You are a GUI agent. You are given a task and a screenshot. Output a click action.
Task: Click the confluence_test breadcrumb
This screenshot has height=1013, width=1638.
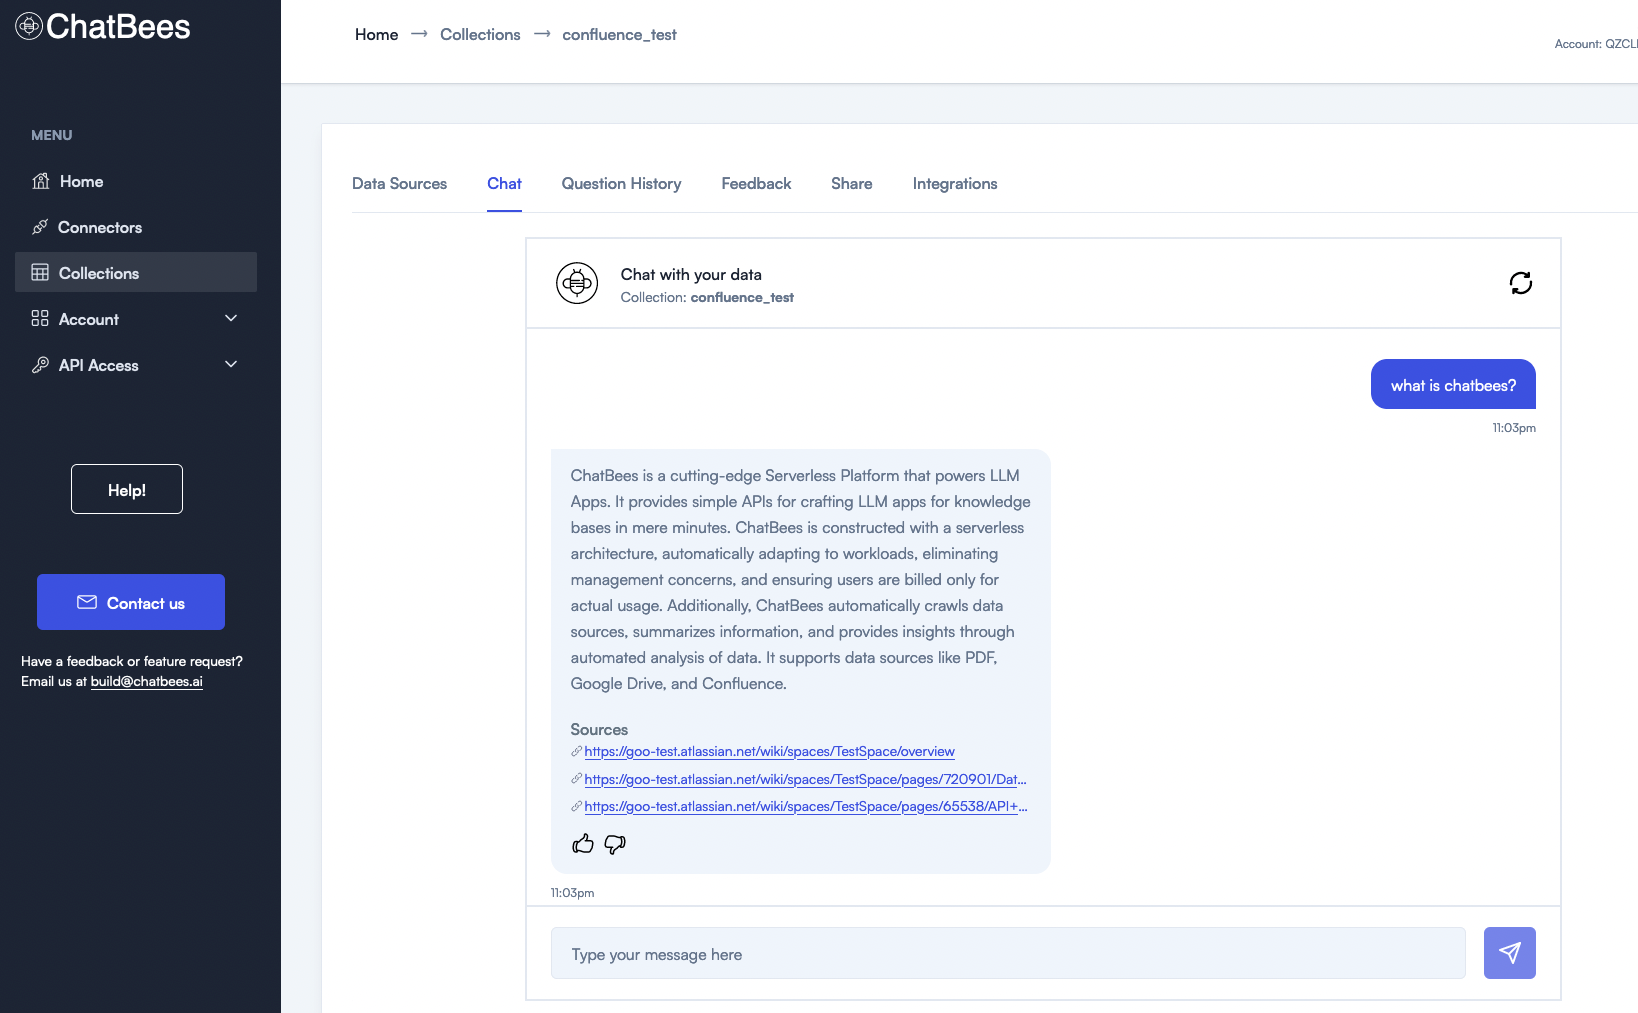tap(619, 34)
